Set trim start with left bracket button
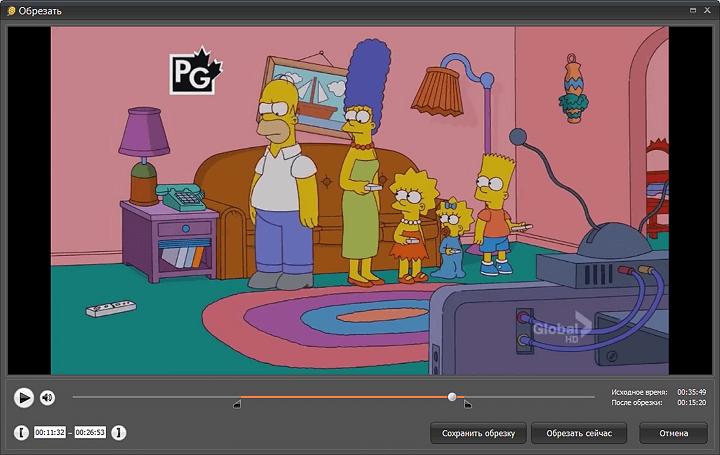 click(x=21, y=433)
